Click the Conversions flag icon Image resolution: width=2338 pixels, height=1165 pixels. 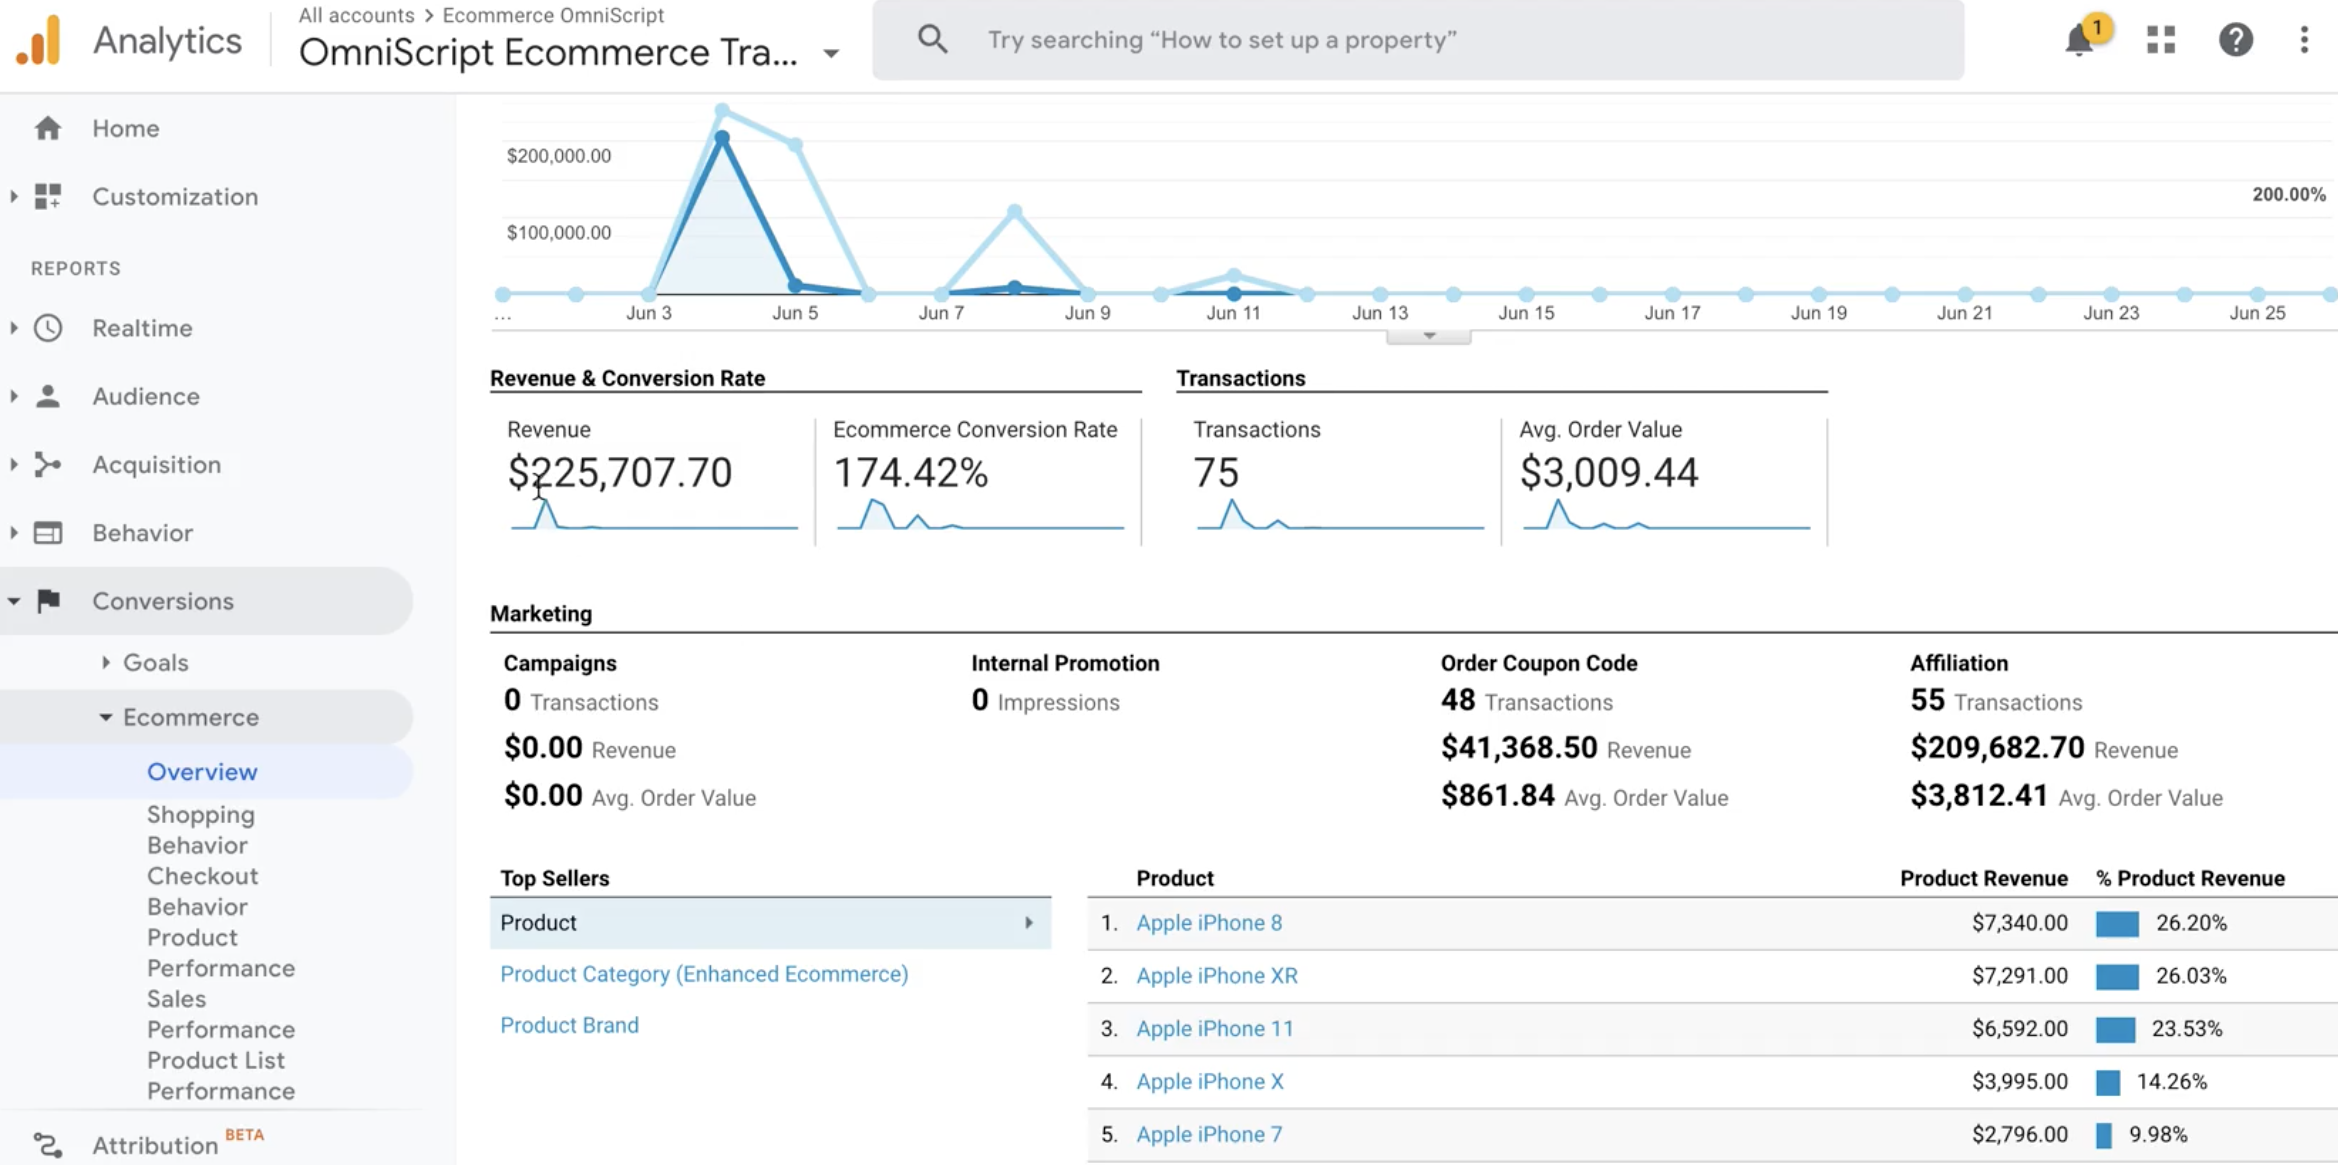tap(48, 600)
